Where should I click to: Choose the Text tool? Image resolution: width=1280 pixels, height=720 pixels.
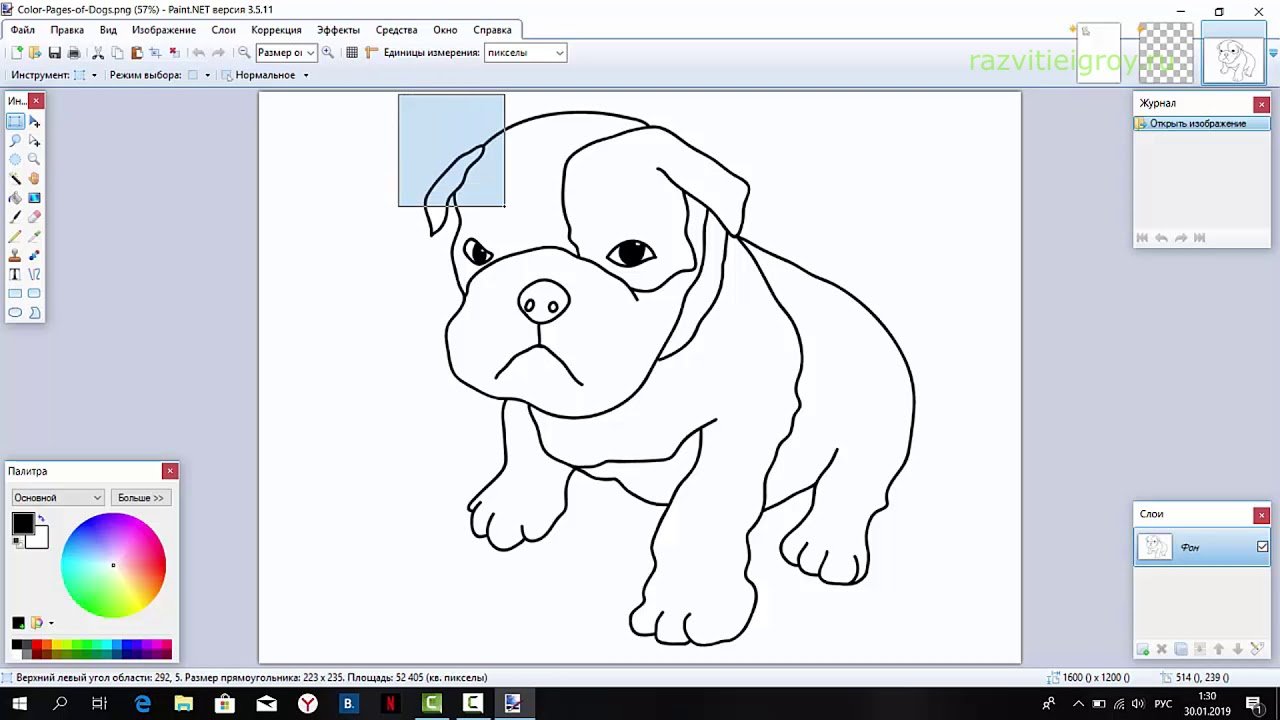point(15,274)
